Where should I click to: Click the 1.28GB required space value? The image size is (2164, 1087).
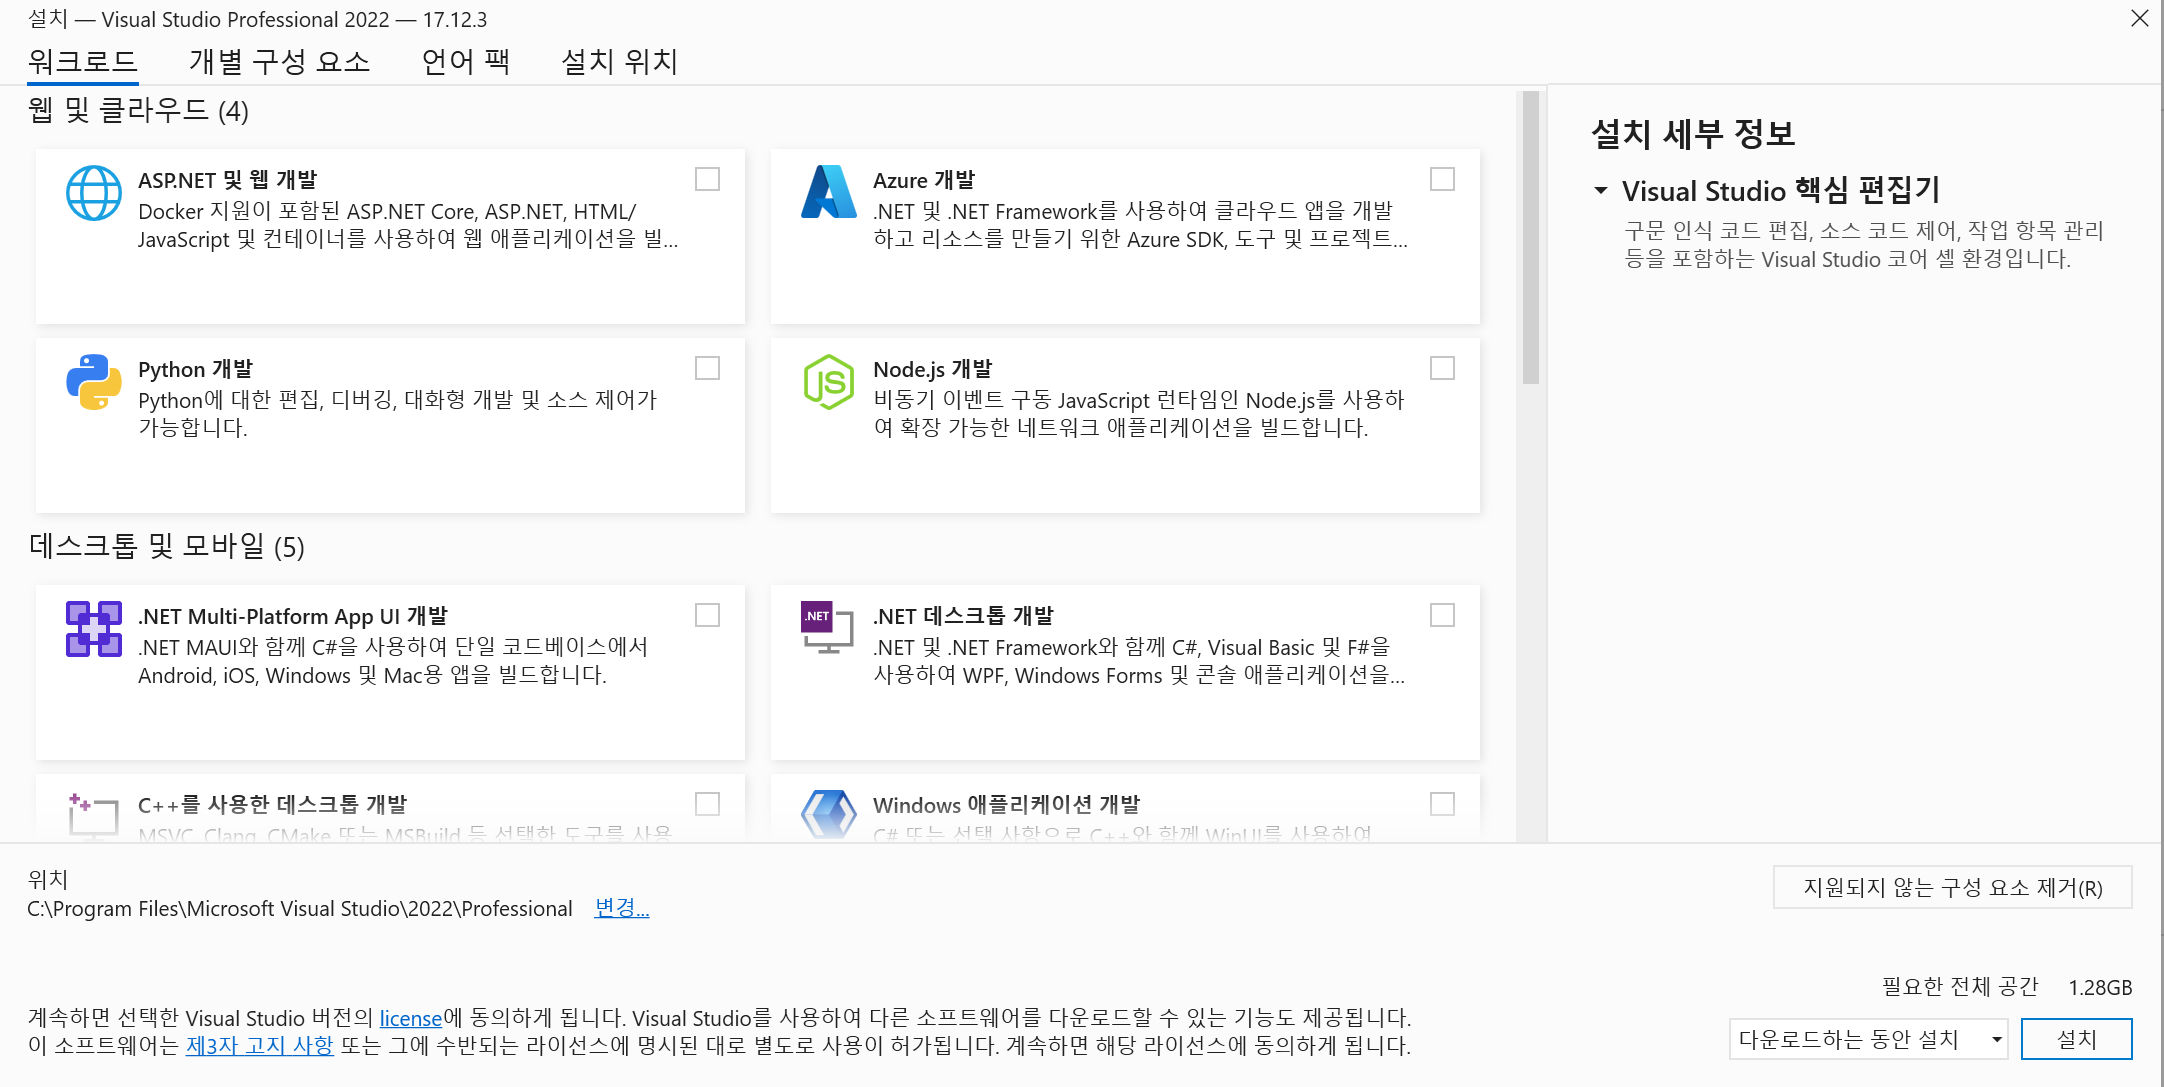tap(2100, 988)
